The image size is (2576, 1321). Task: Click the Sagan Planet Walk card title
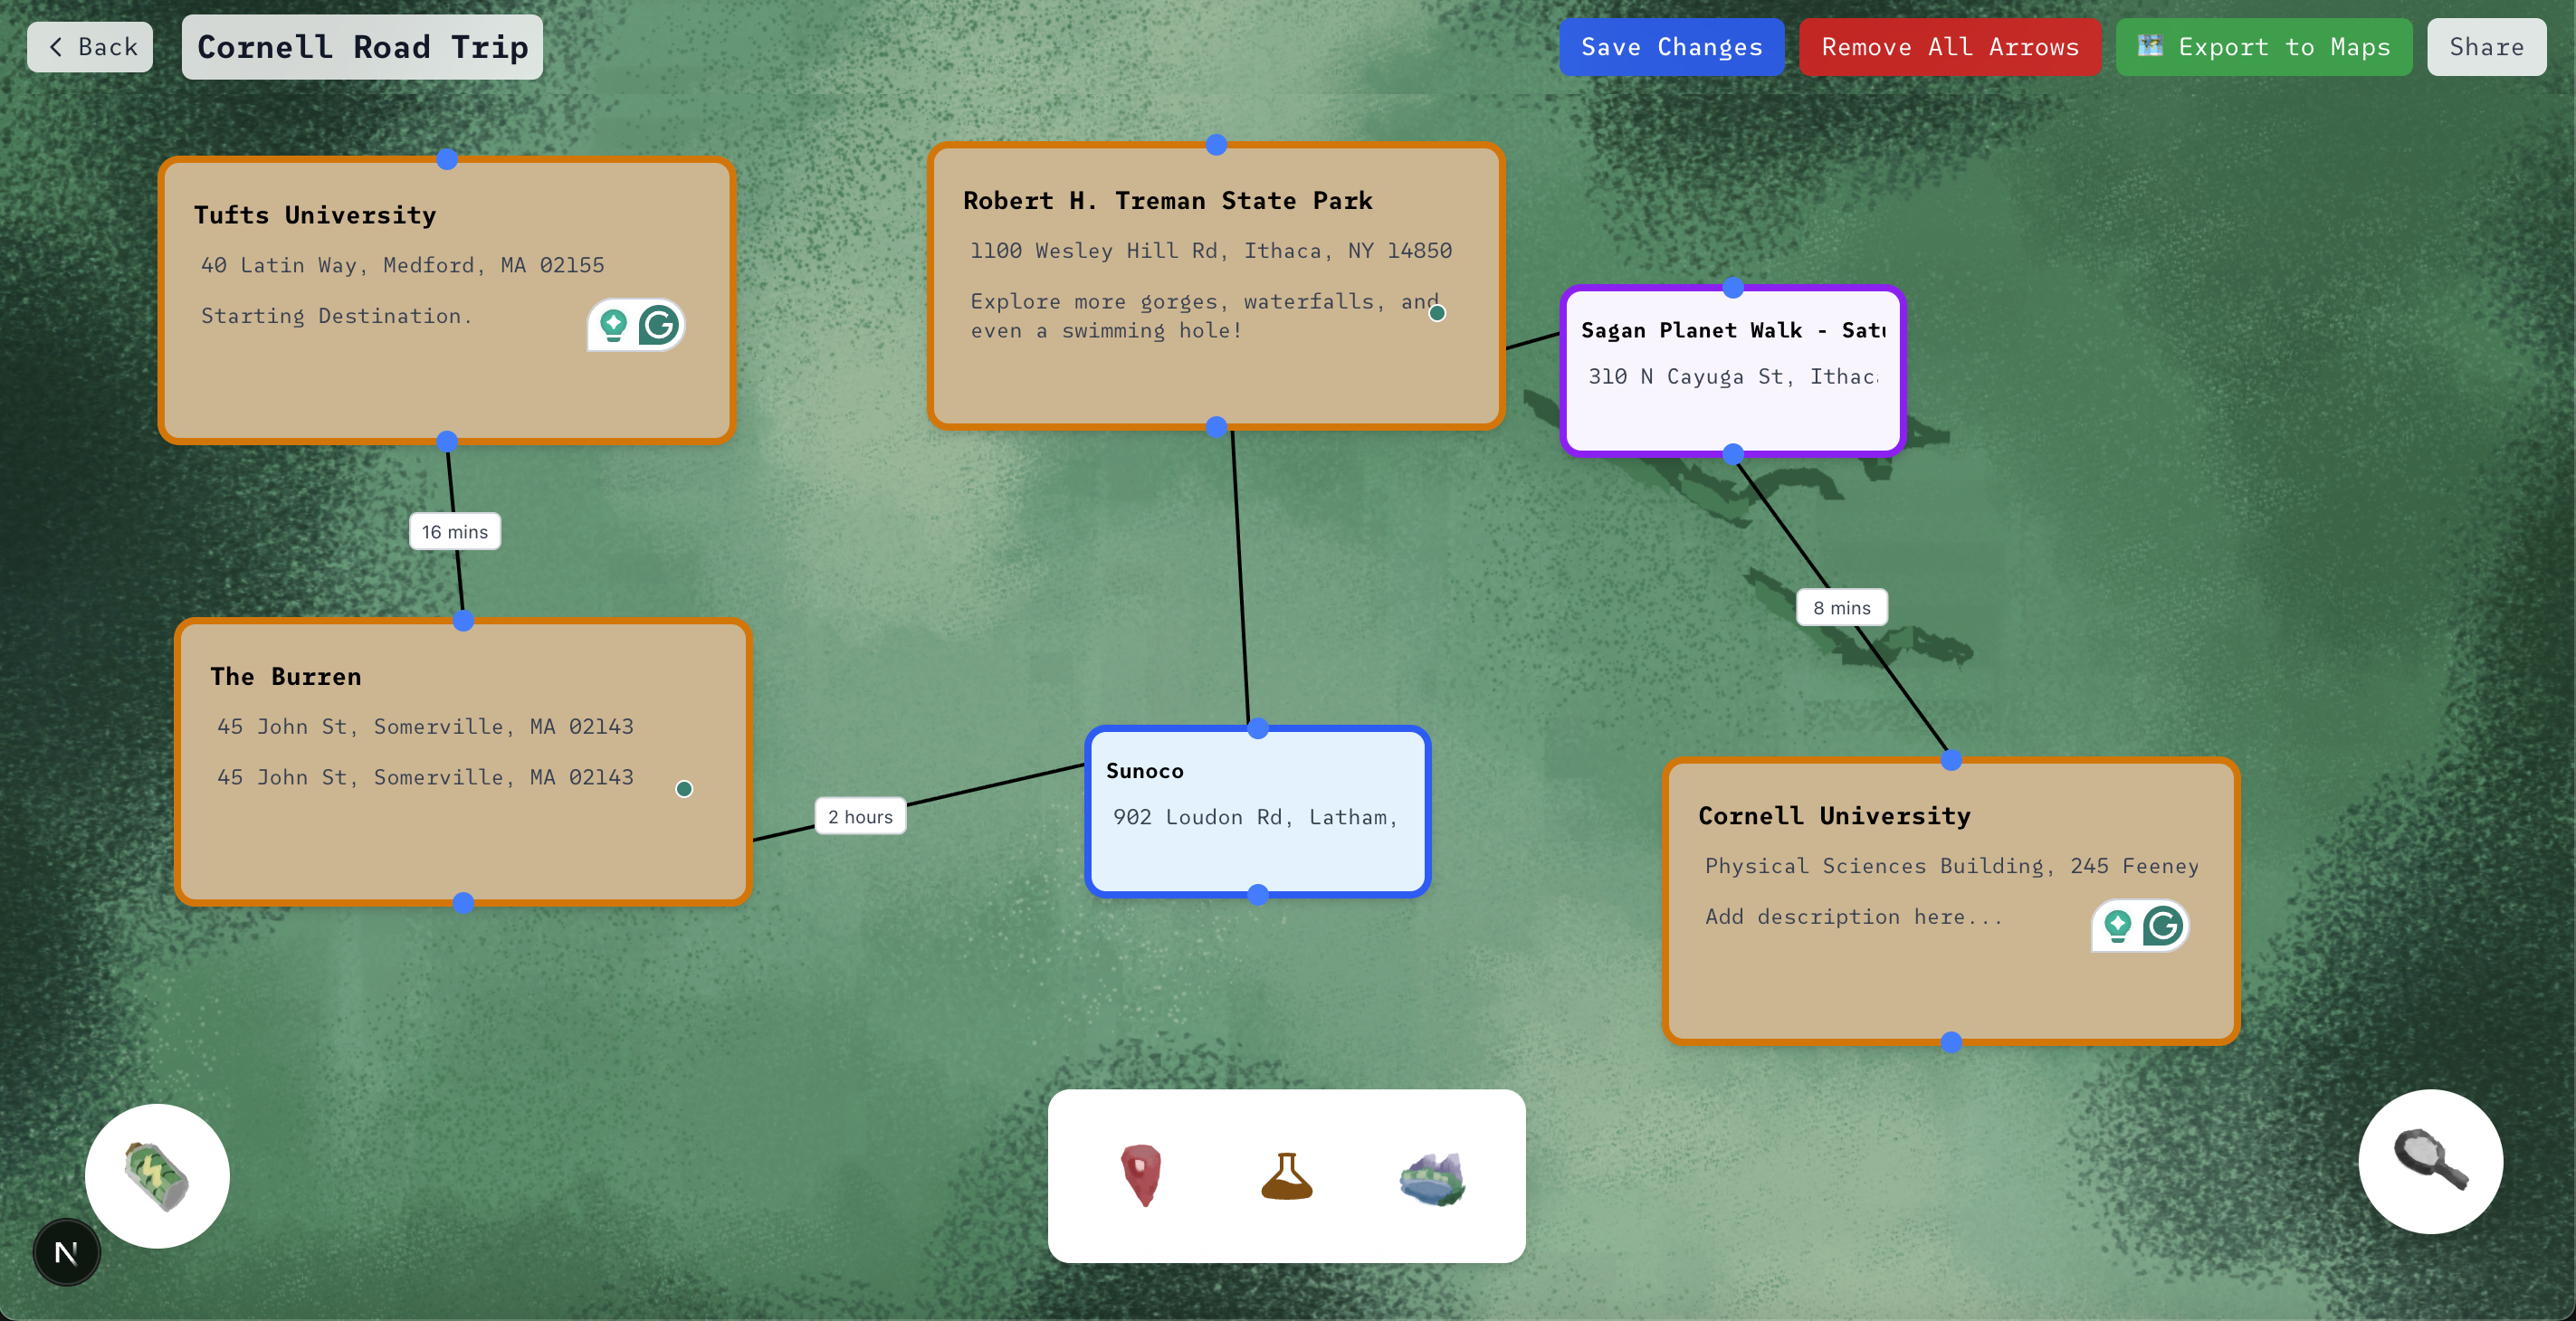click(1732, 330)
